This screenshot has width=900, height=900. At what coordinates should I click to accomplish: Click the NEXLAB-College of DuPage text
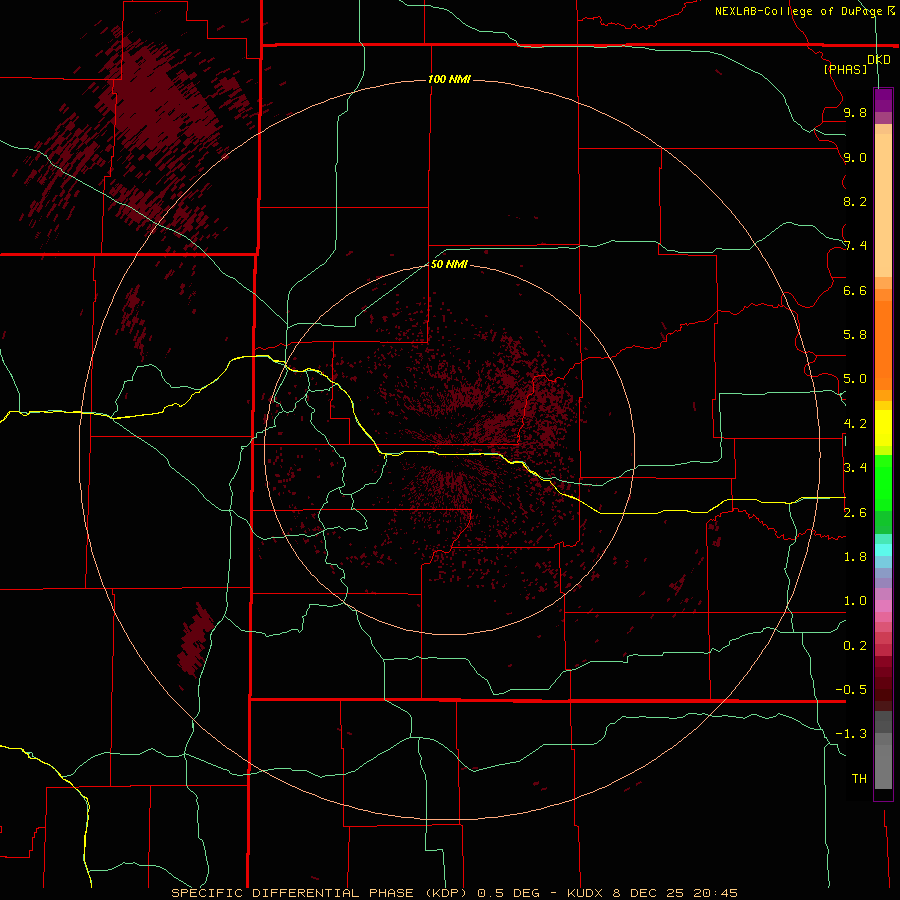799,11
